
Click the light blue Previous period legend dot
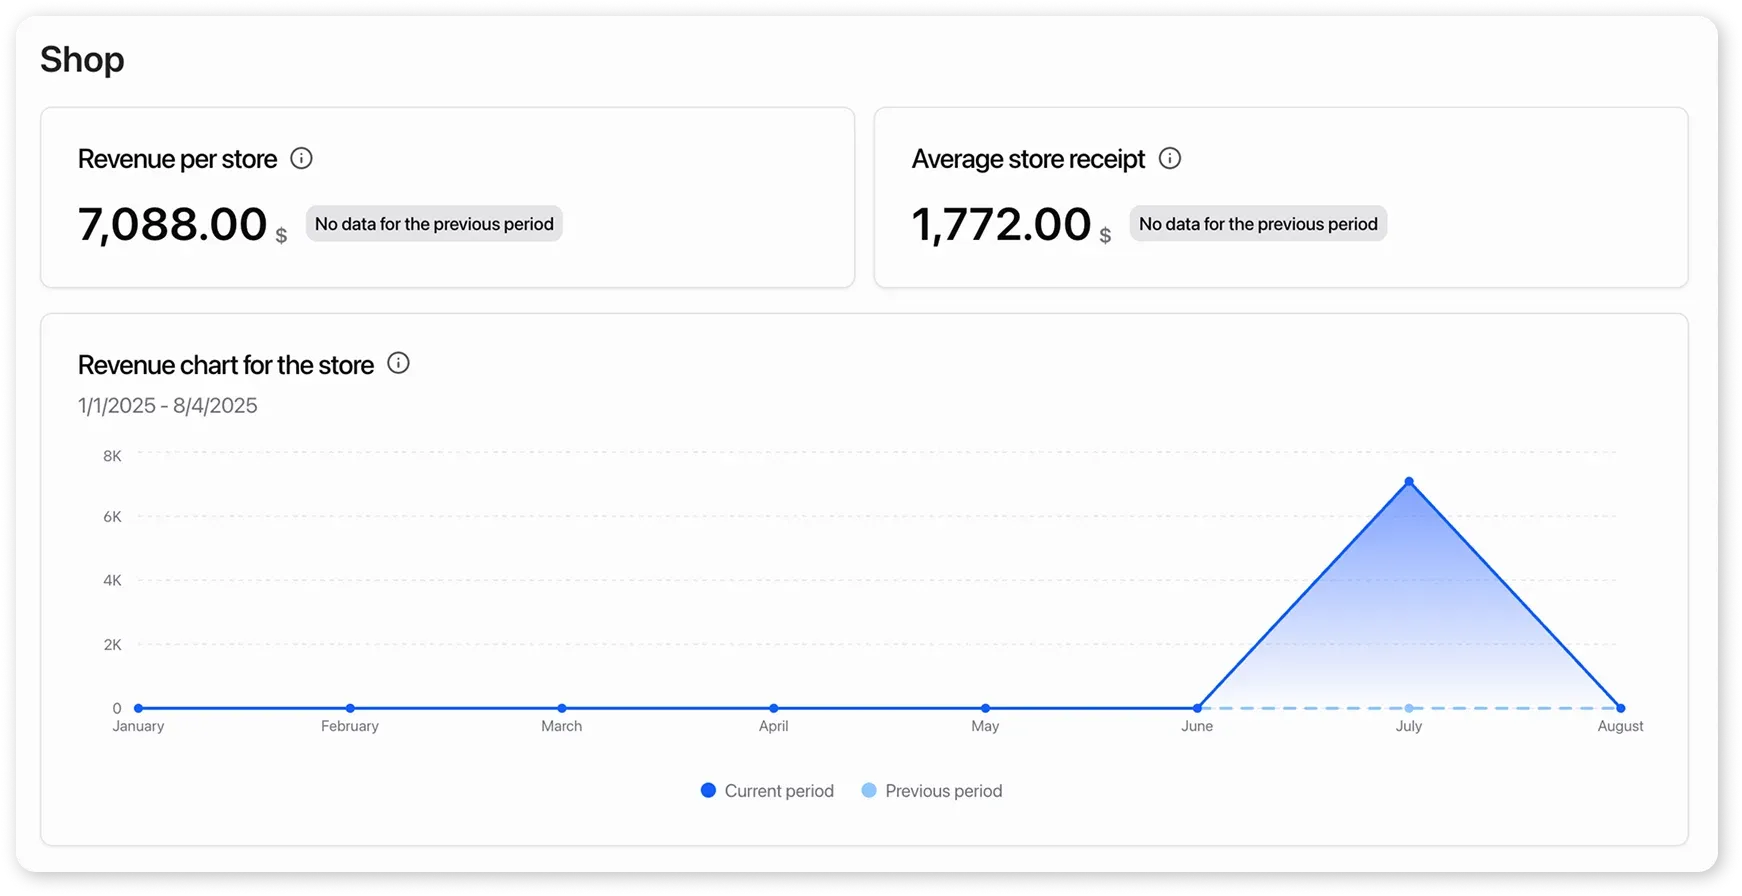[869, 790]
